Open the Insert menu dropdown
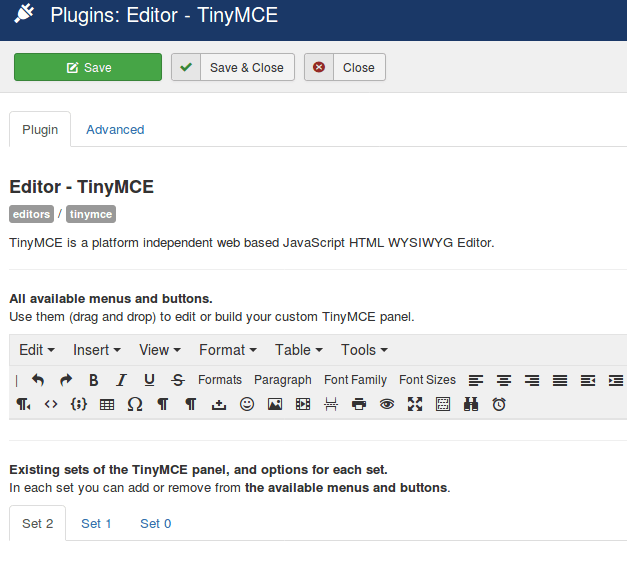The image size is (627, 583). coord(97,350)
